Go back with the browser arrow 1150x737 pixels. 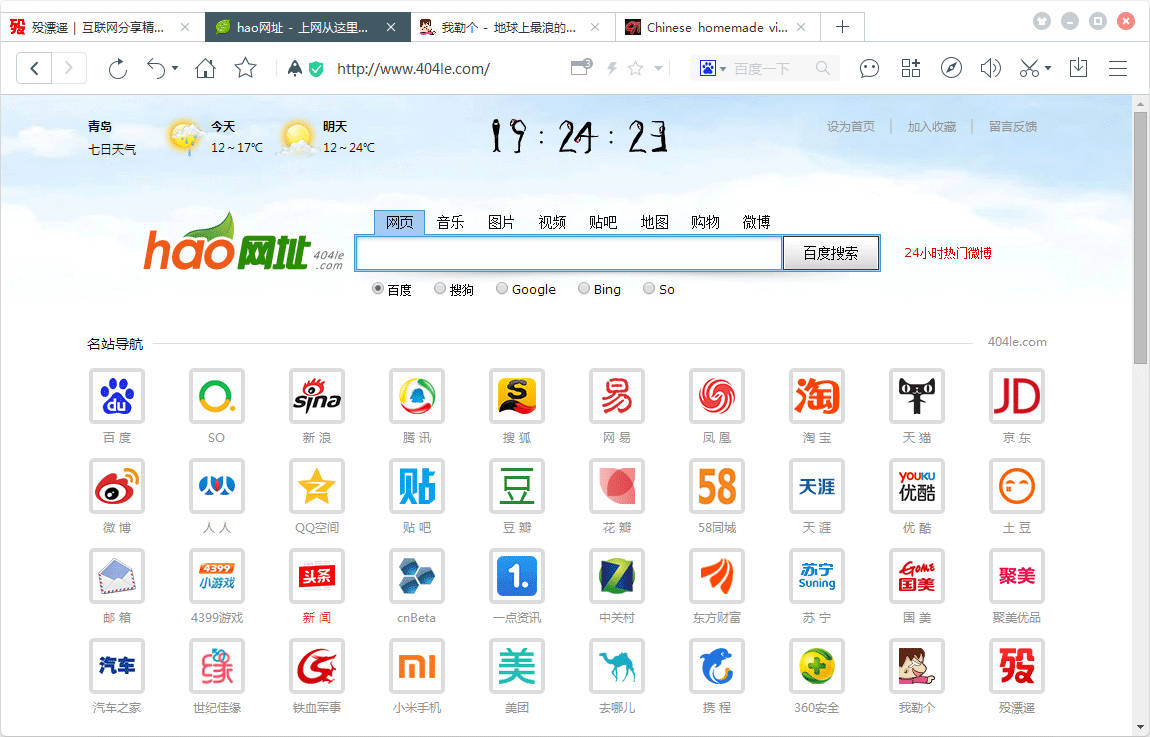tap(34, 68)
